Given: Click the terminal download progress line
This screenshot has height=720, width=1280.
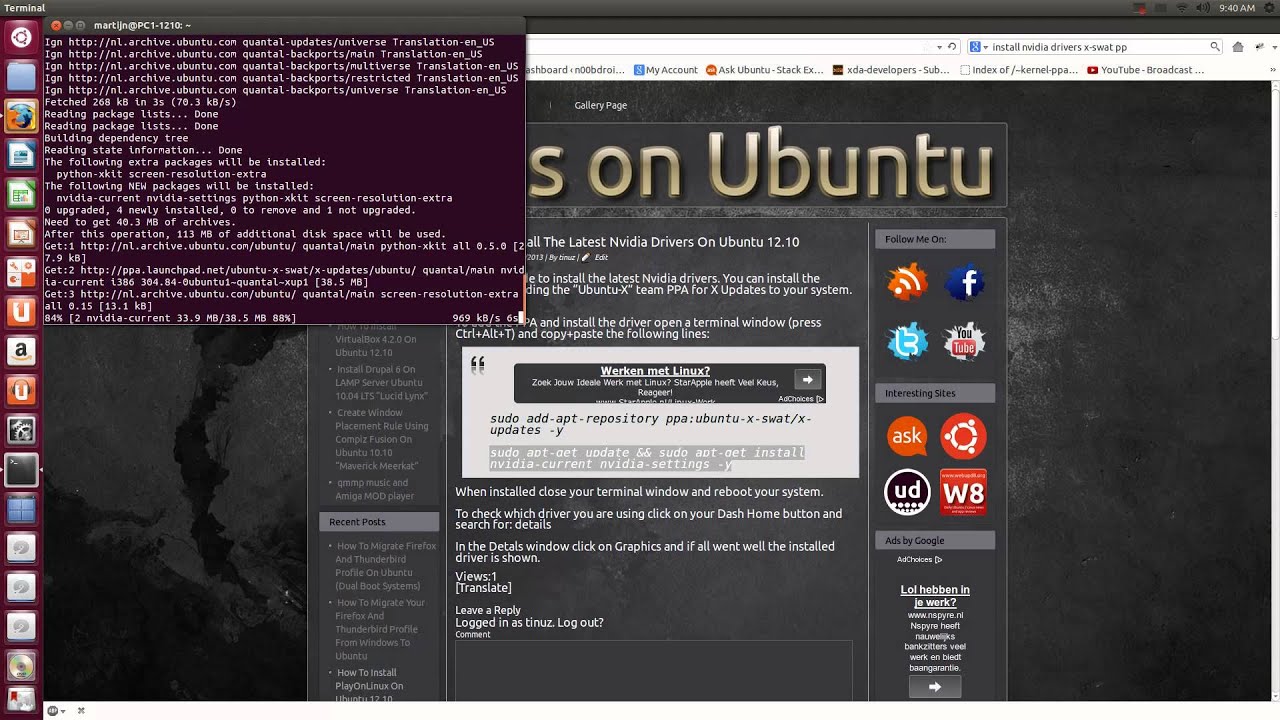Looking at the screenshot, I should click(x=283, y=318).
